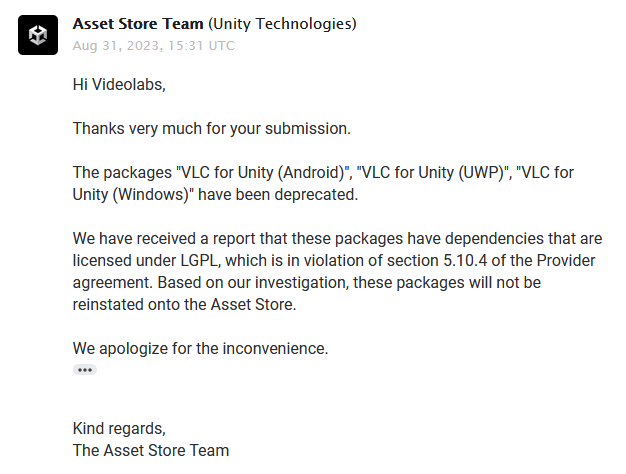Viewport: 626px width, 474px height.
Task: Click "Thanks very much for your submission" line
Action: (x=212, y=128)
